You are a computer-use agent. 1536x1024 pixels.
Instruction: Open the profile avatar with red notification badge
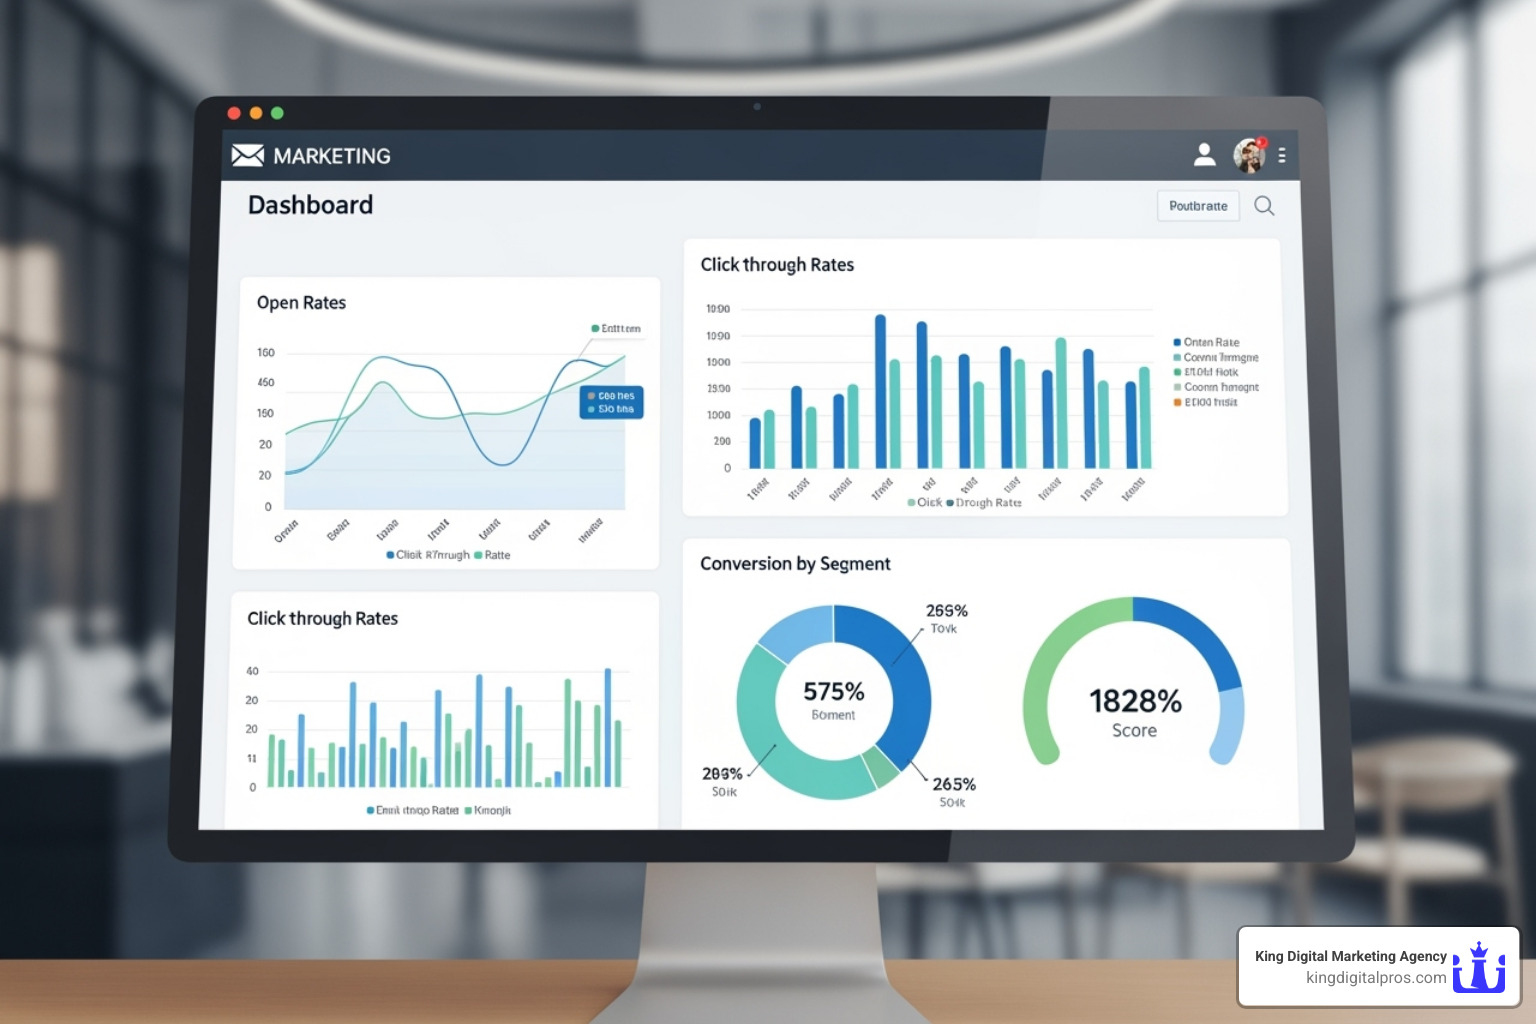[x=1248, y=155]
